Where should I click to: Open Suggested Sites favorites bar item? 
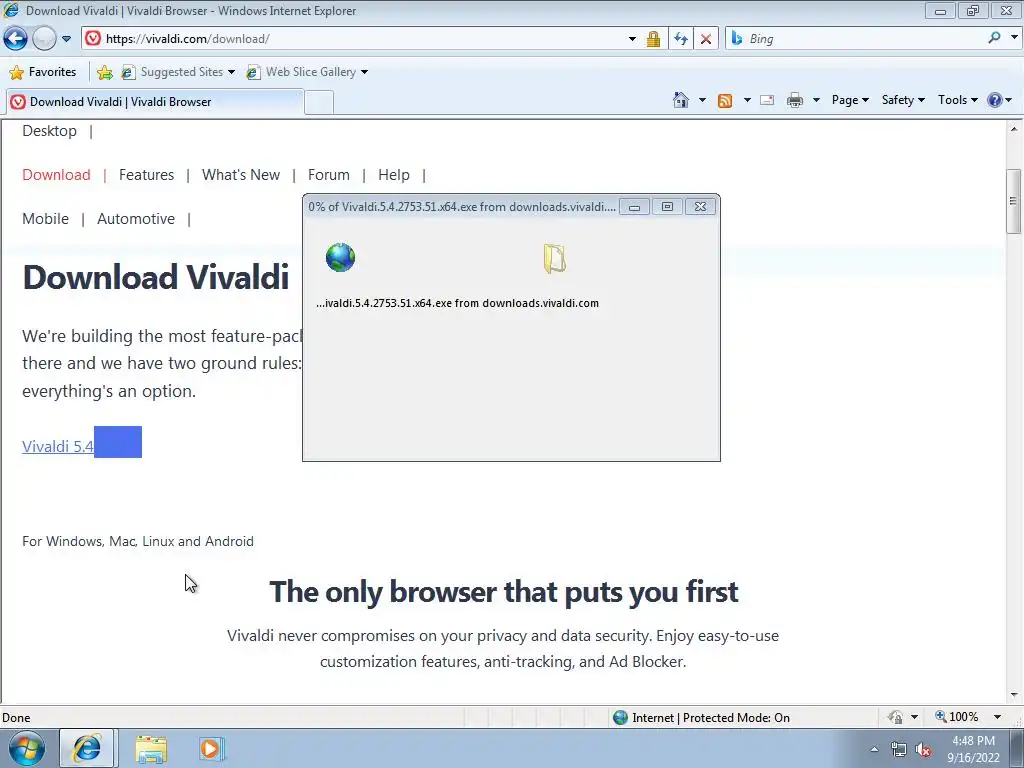pos(178,72)
